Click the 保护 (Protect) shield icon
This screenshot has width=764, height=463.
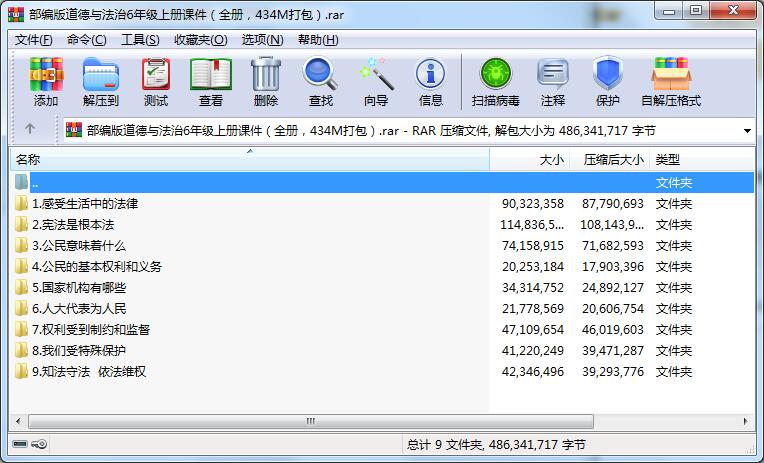click(608, 75)
